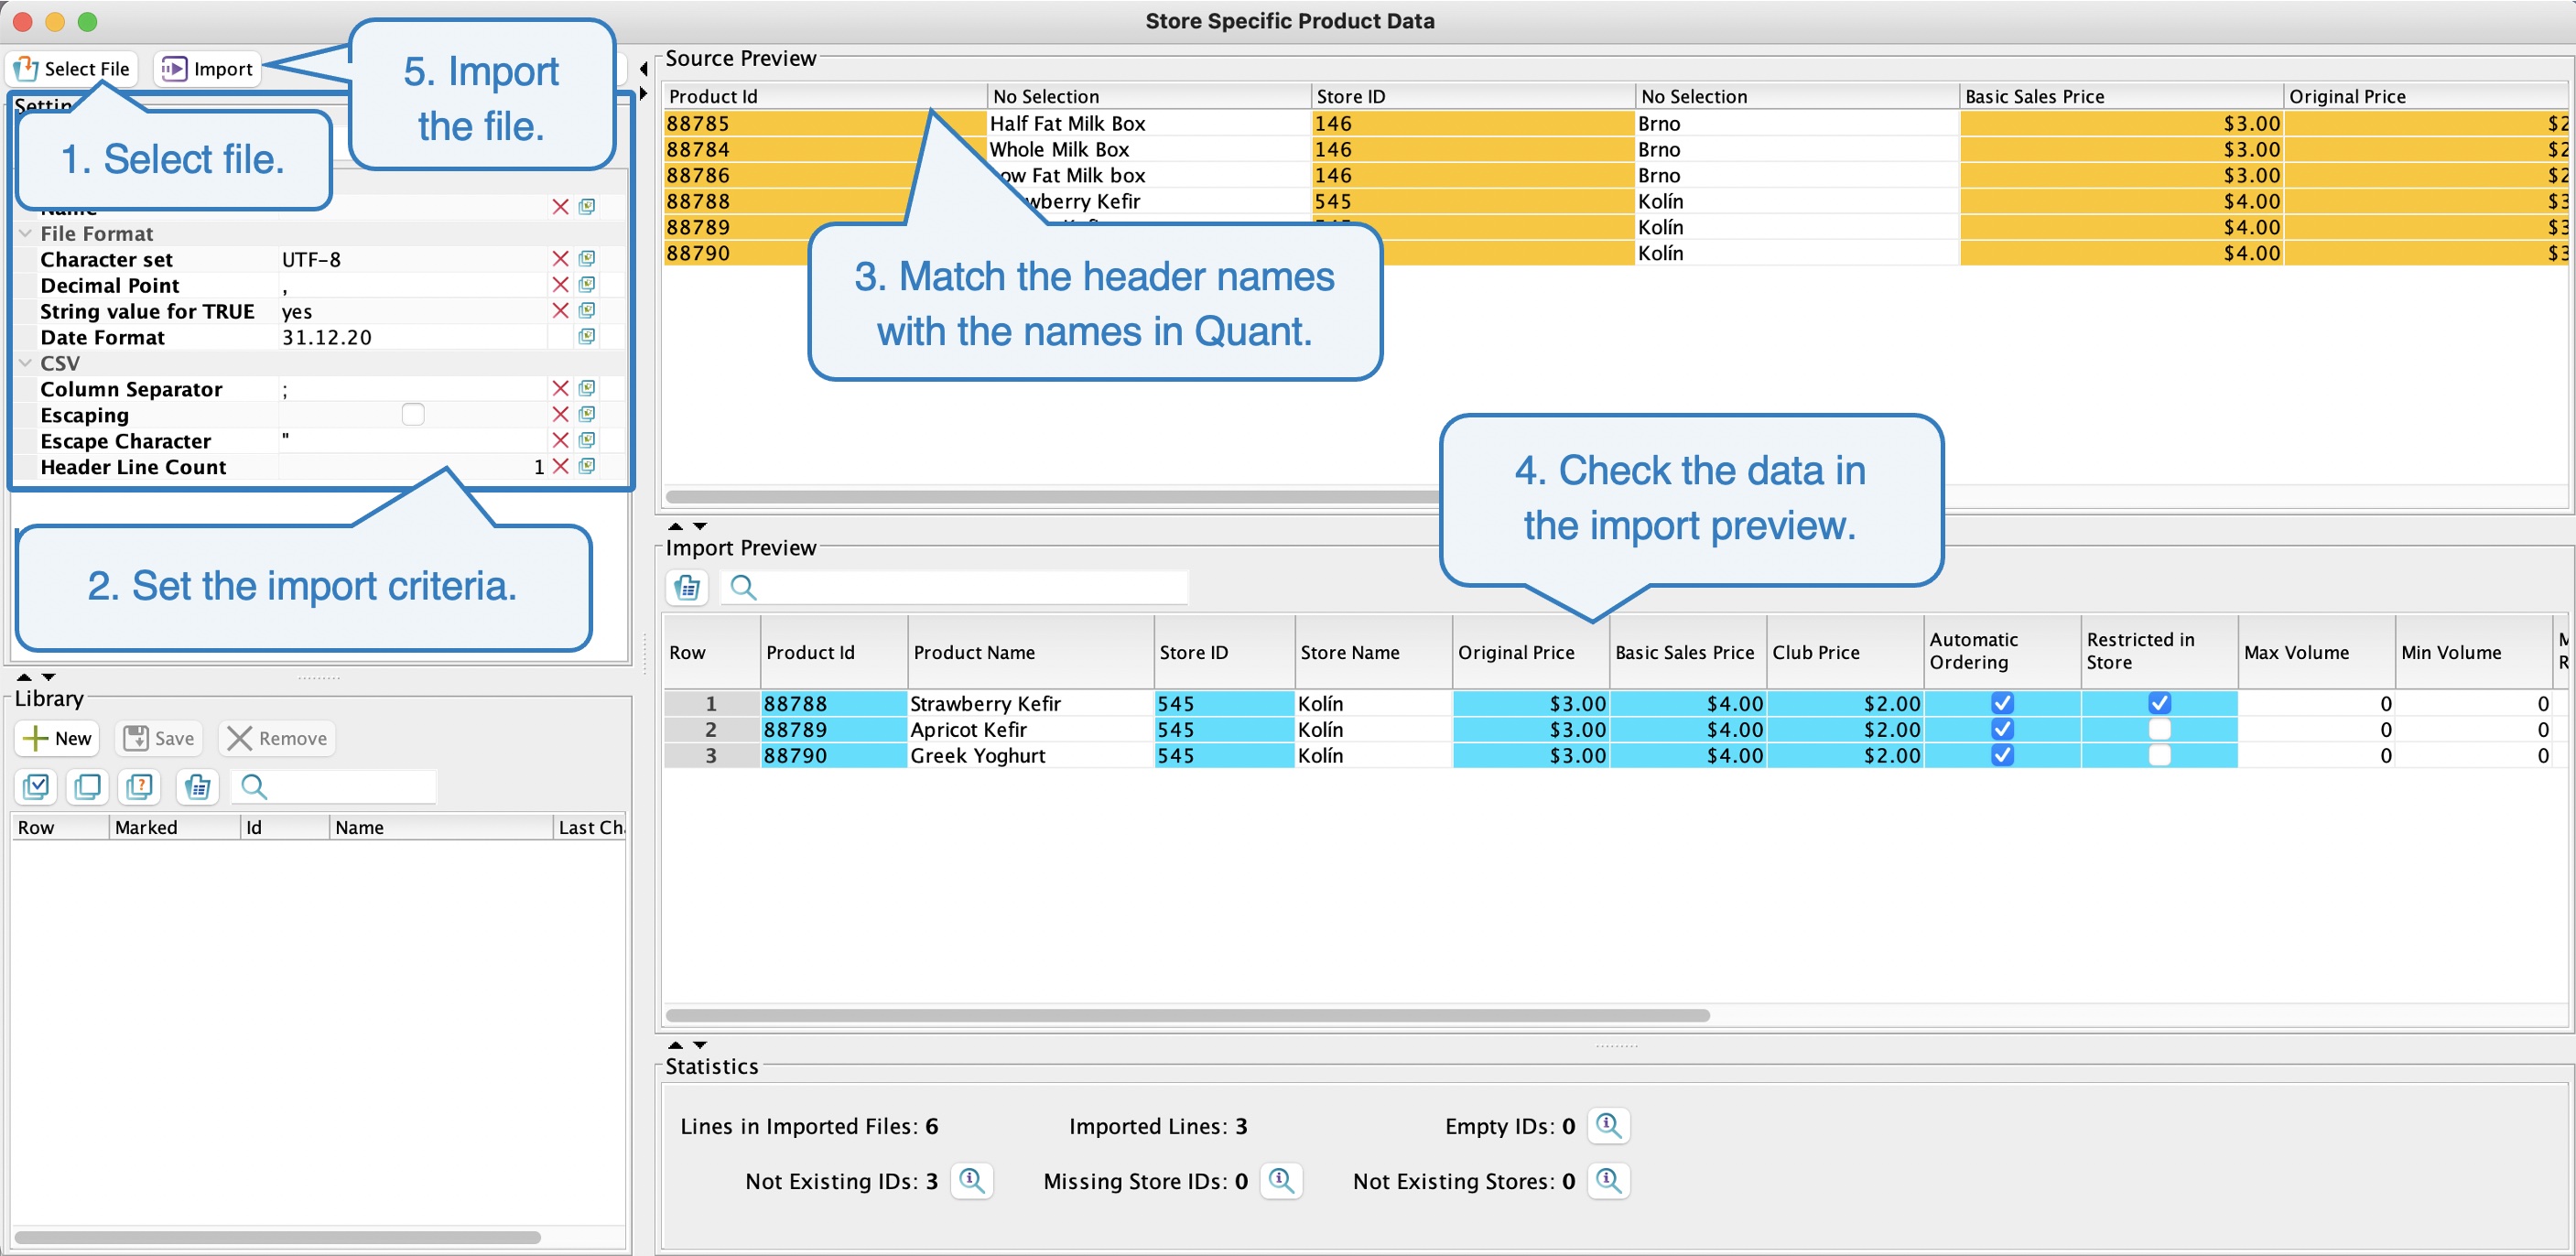Clear the Character set value with red X
The image size is (2576, 1256).
point(560,259)
